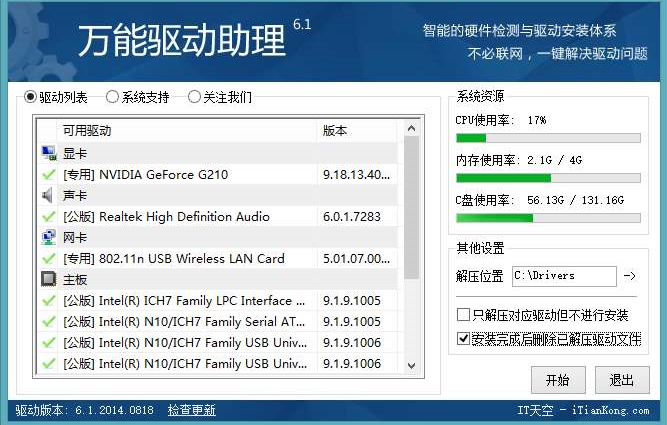Viewport: 667px width, 425px height.
Task: Click the 驱动版本 6.1.2014.0818 status text
Action: (84, 410)
